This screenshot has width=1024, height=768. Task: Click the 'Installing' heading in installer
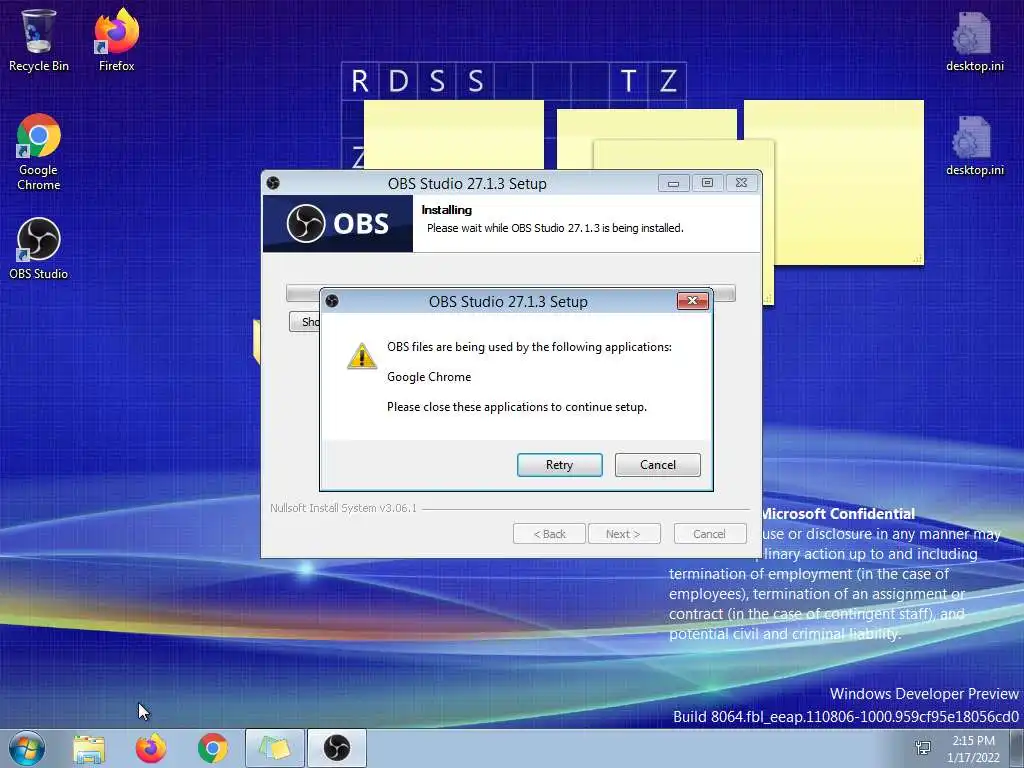click(x=447, y=210)
